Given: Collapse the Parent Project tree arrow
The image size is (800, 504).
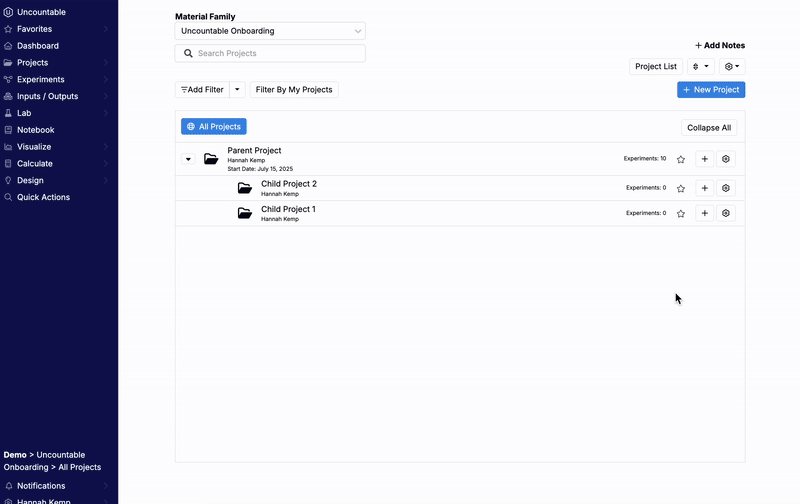Looking at the screenshot, I should tap(188, 159).
